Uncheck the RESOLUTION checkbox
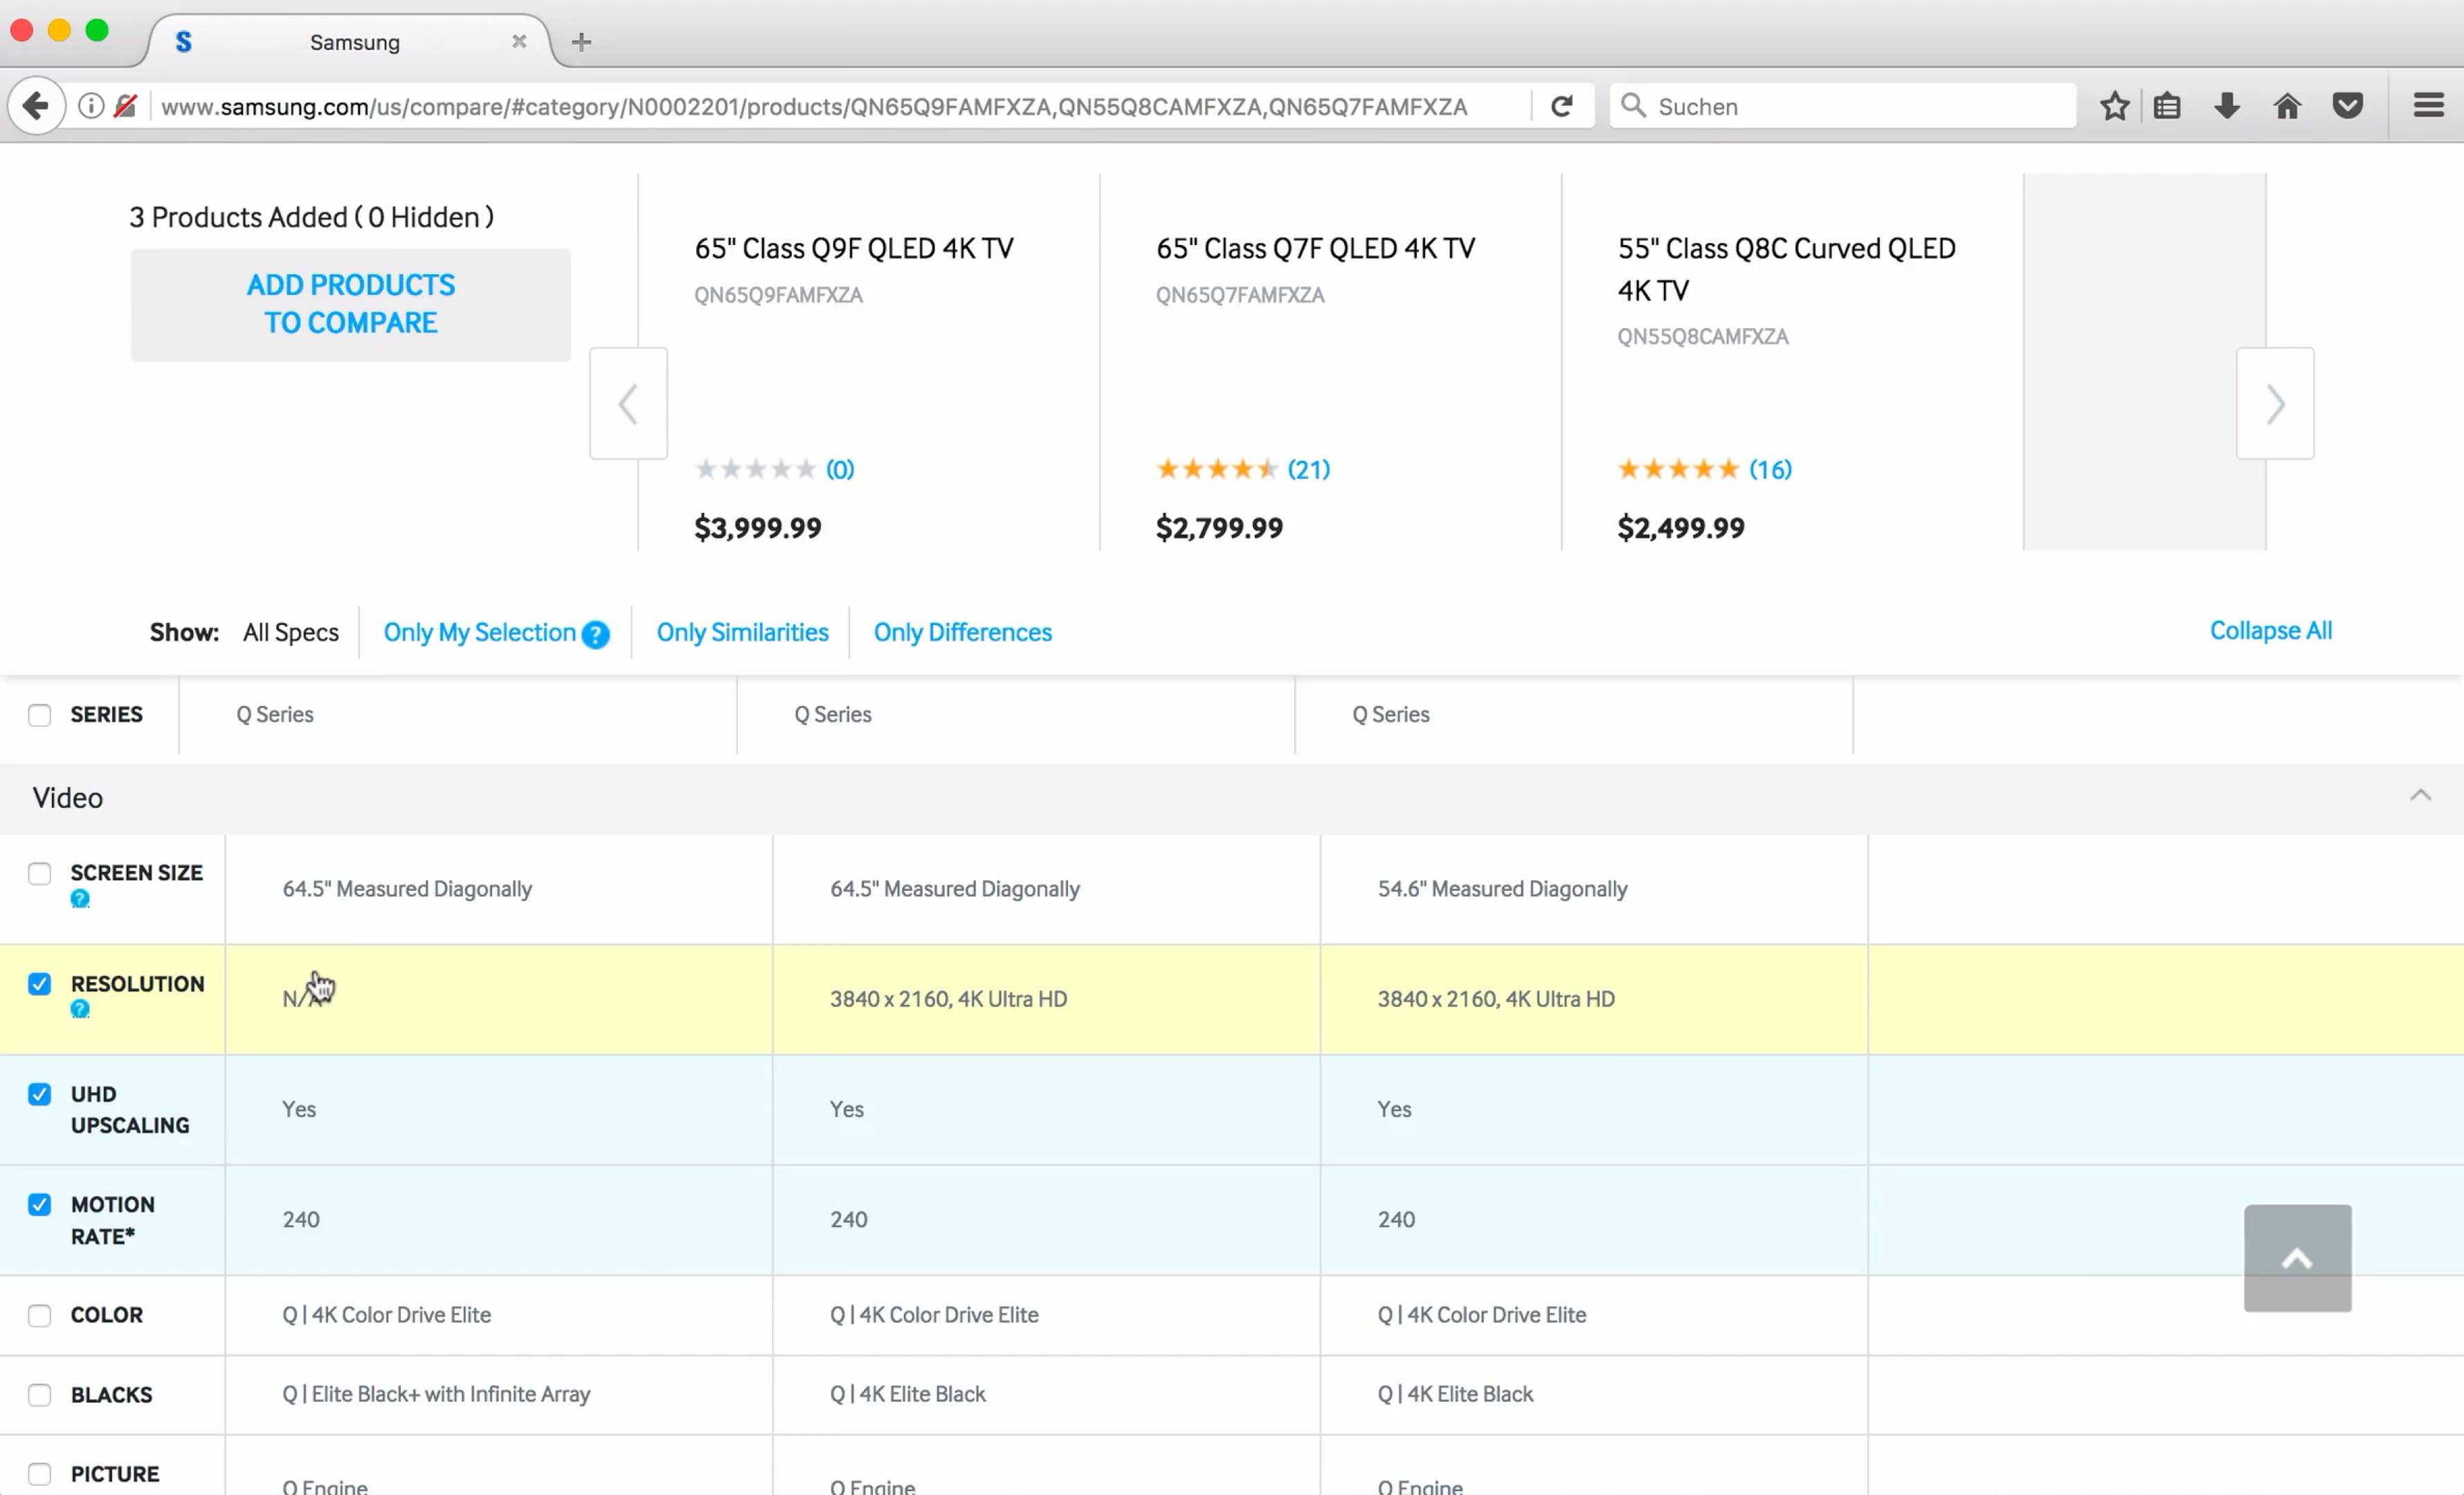 click(x=40, y=984)
